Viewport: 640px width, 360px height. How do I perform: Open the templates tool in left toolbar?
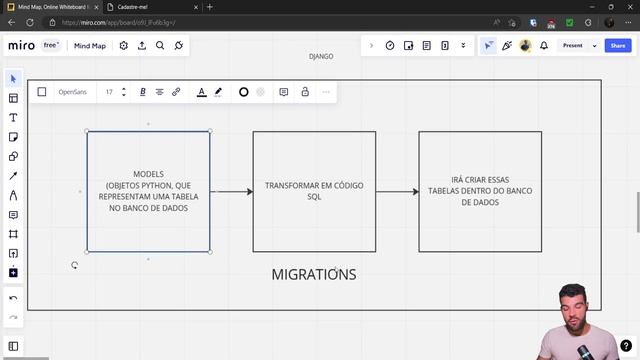[13, 98]
